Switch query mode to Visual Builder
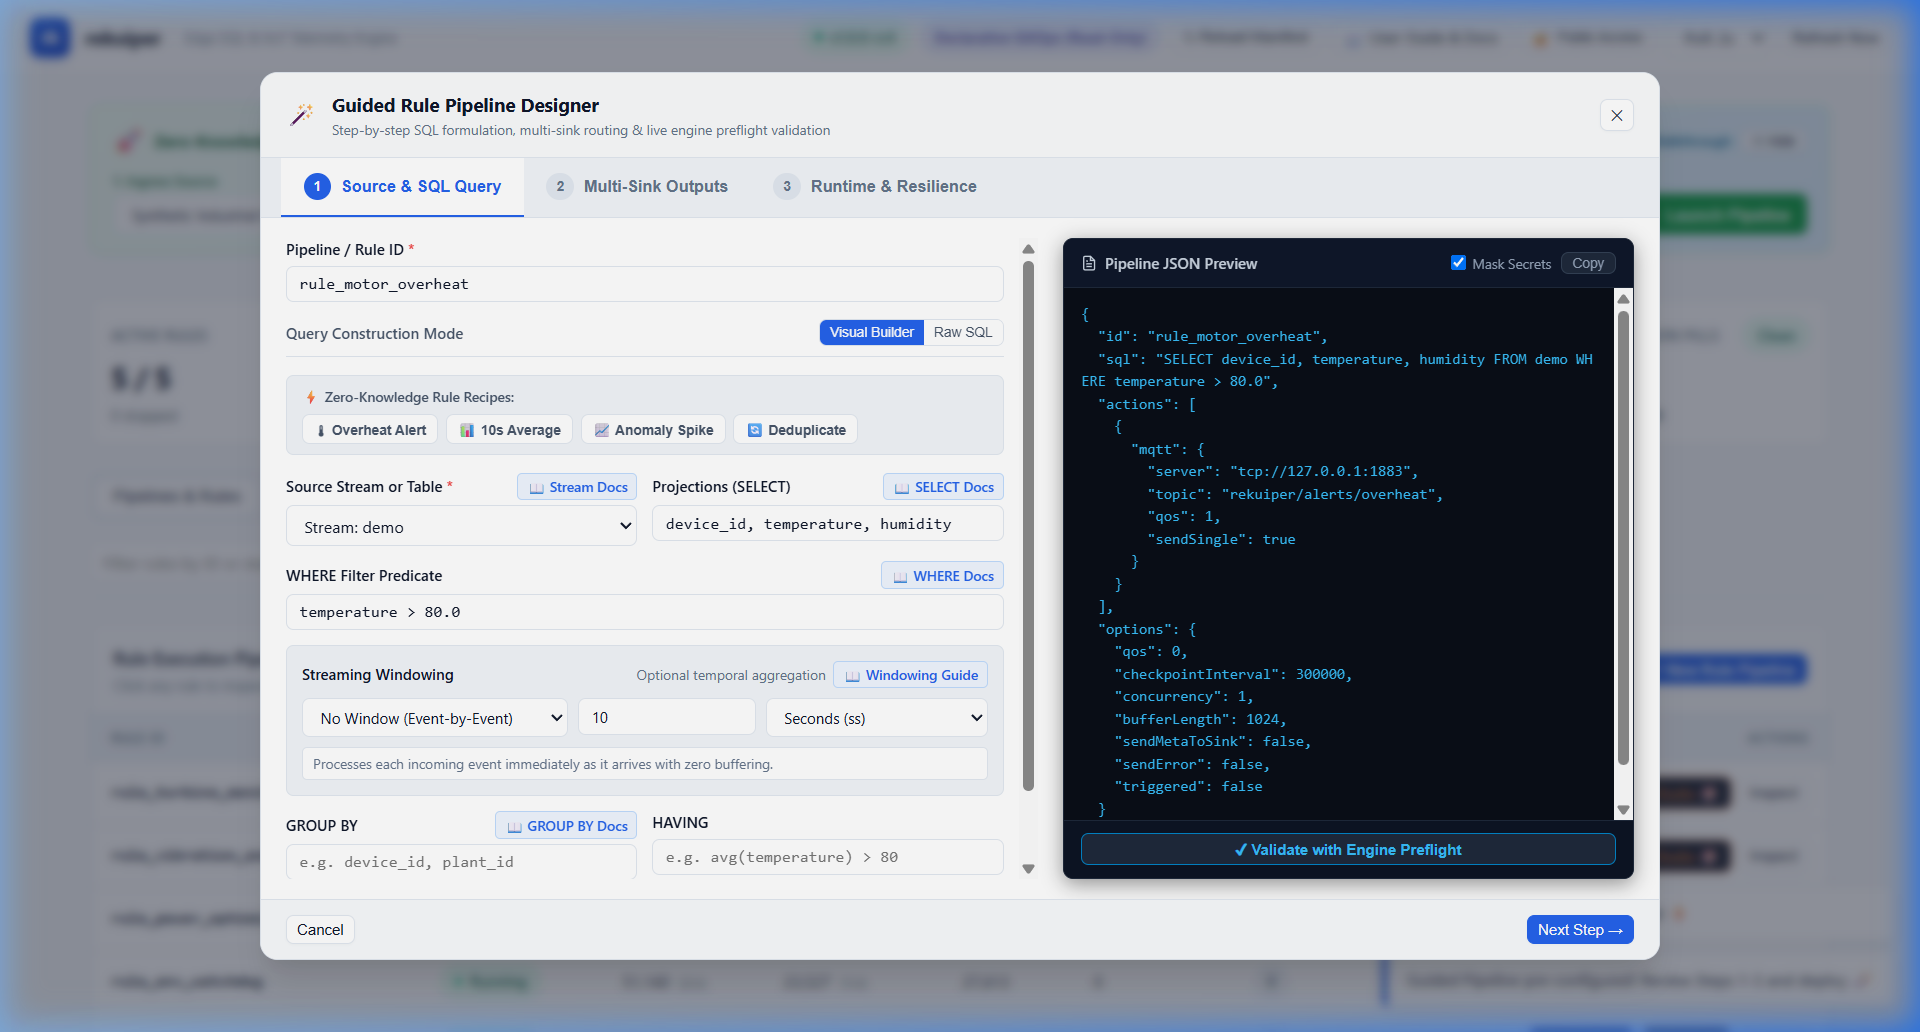Image resolution: width=1920 pixels, height=1032 pixels. (x=871, y=332)
